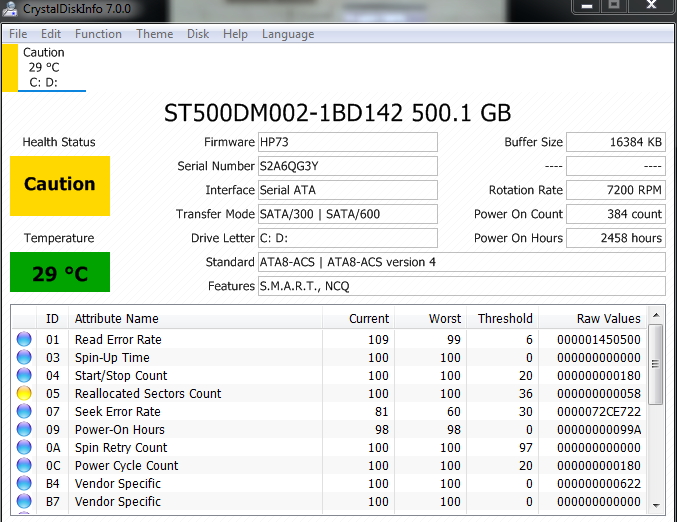The width and height of the screenshot is (677, 522).
Task: Click the Buffer Size value 16384 KB
Action: (x=616, y=142)
